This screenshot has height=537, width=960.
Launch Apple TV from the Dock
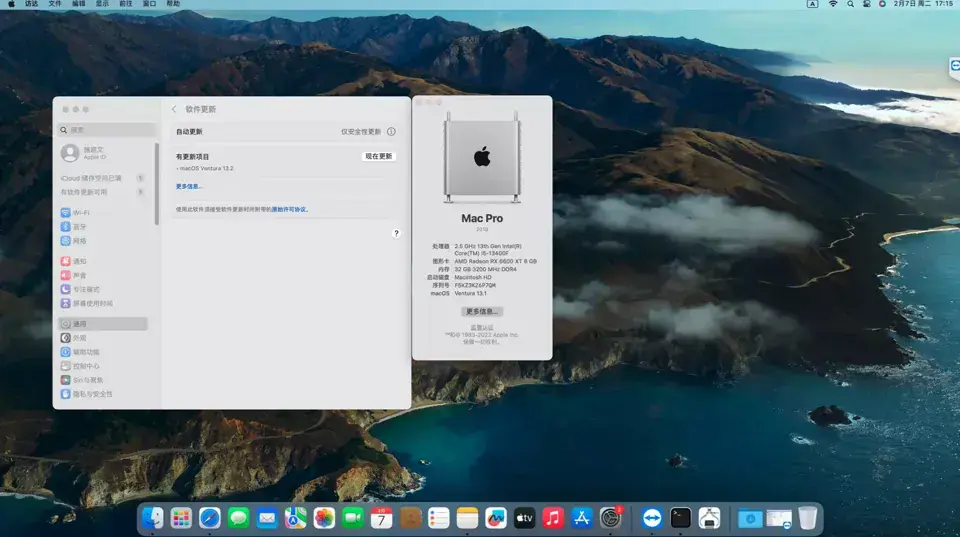tap(525, 518)
